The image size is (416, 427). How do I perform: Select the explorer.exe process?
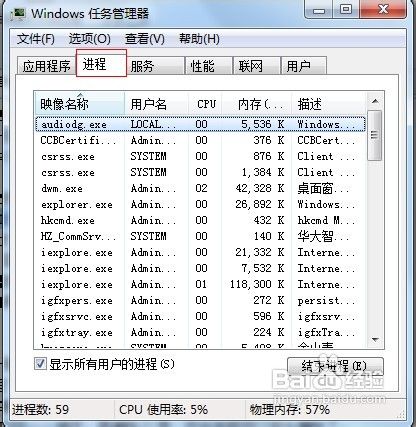pos(200,204)
